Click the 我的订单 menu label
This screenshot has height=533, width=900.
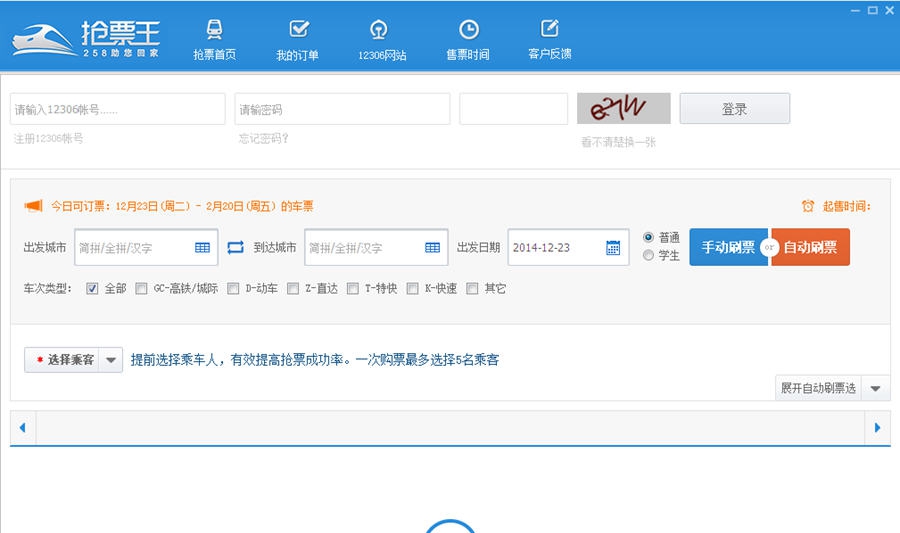297,55
